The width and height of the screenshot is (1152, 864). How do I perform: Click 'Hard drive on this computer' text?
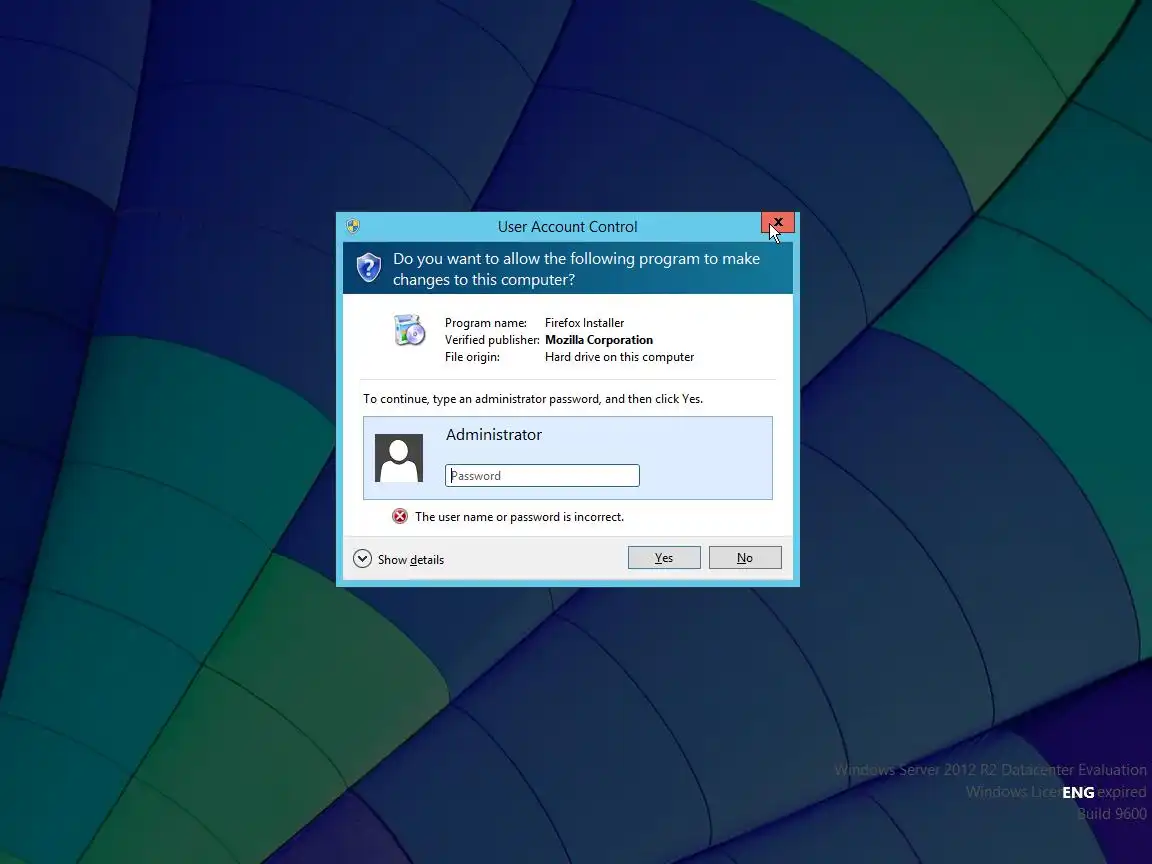pyautogui.click(x=619, y=357)
